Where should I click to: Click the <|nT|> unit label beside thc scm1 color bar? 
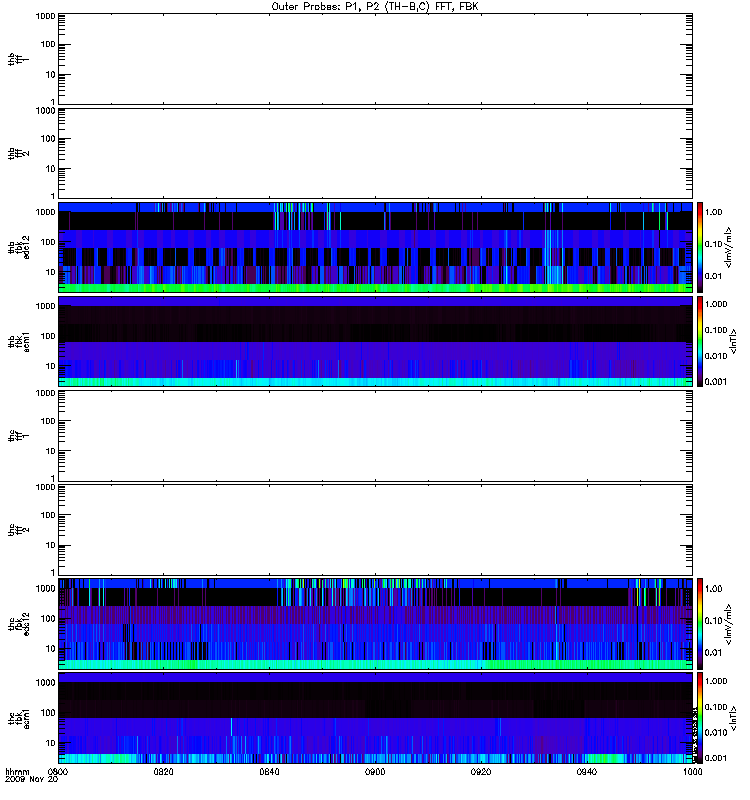pyautogui.click(x=734, y=718)
